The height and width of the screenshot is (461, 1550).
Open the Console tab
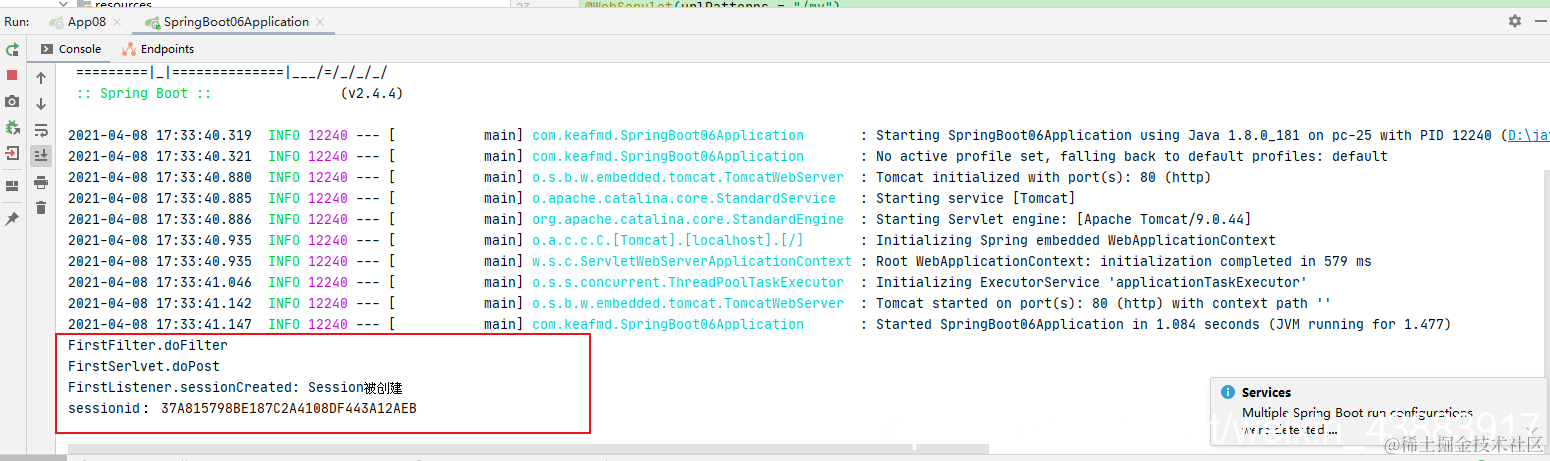[x=70, y=49]
